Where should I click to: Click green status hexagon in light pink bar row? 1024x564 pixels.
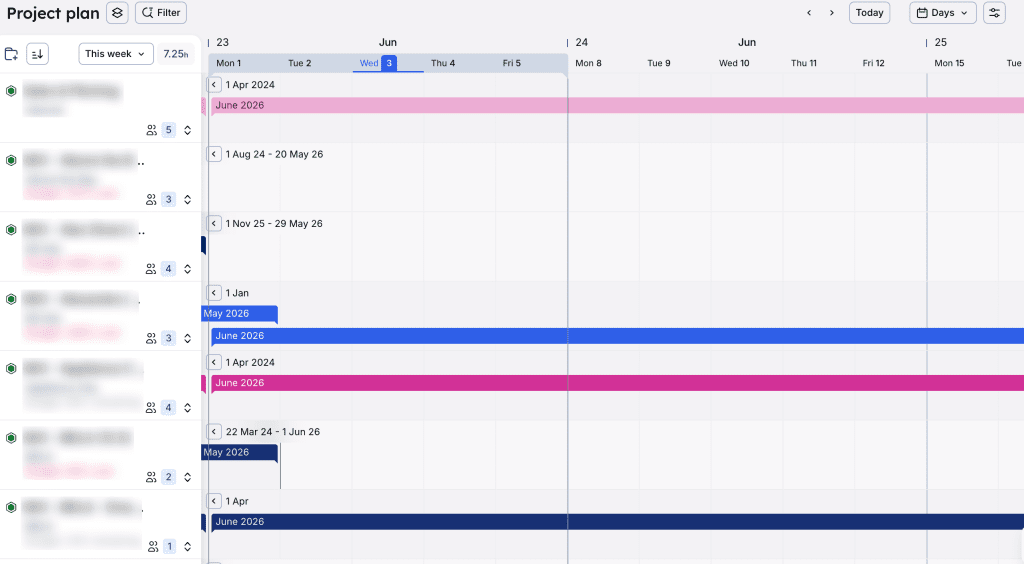11,91
